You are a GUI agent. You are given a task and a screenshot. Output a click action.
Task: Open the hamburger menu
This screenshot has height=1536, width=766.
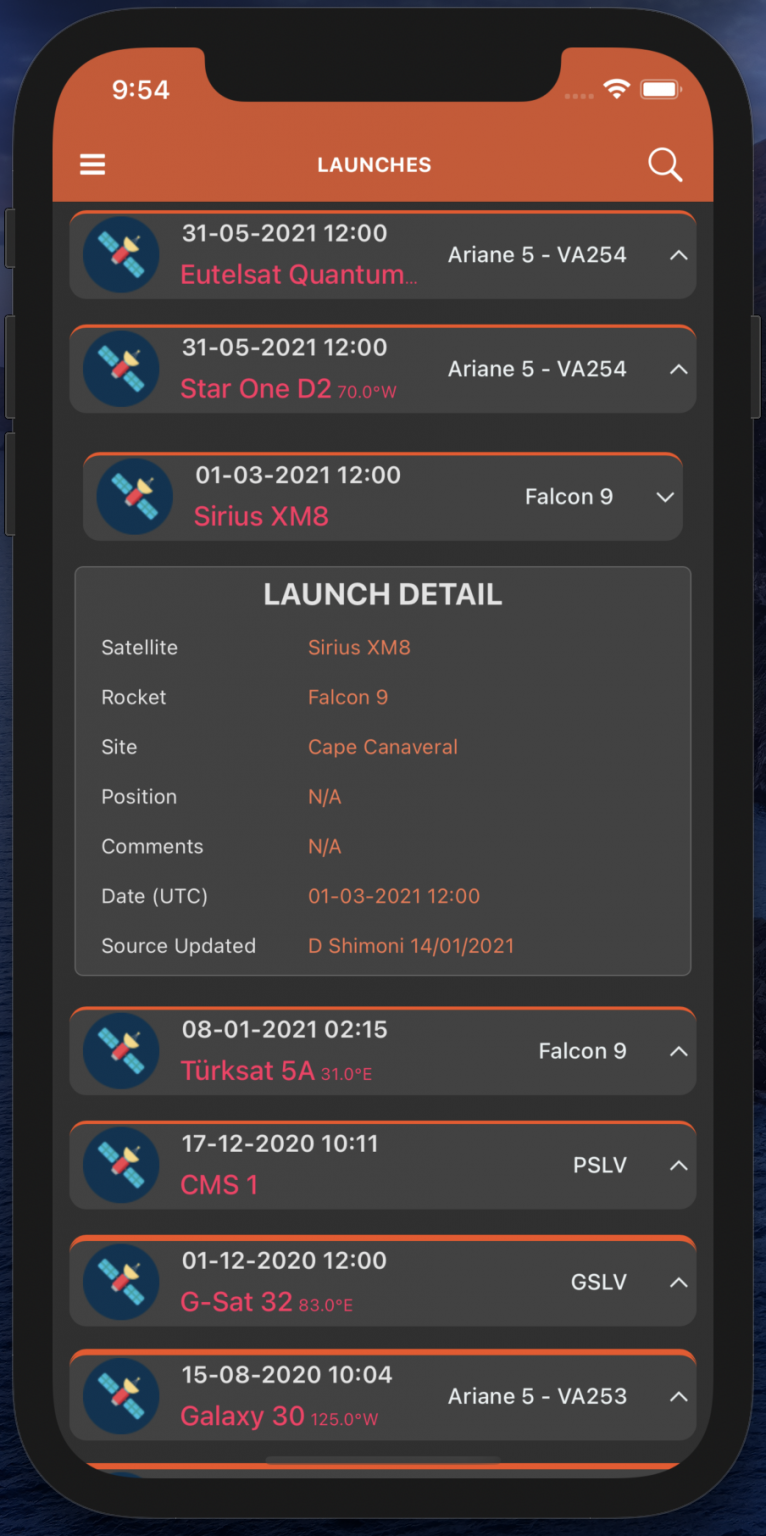pyautogui.click(x=93, y=164)
